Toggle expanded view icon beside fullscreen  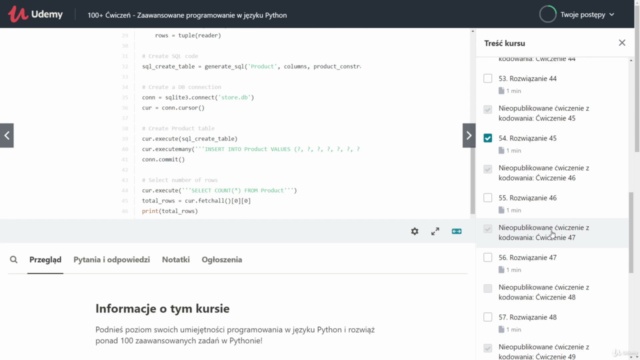456,231
